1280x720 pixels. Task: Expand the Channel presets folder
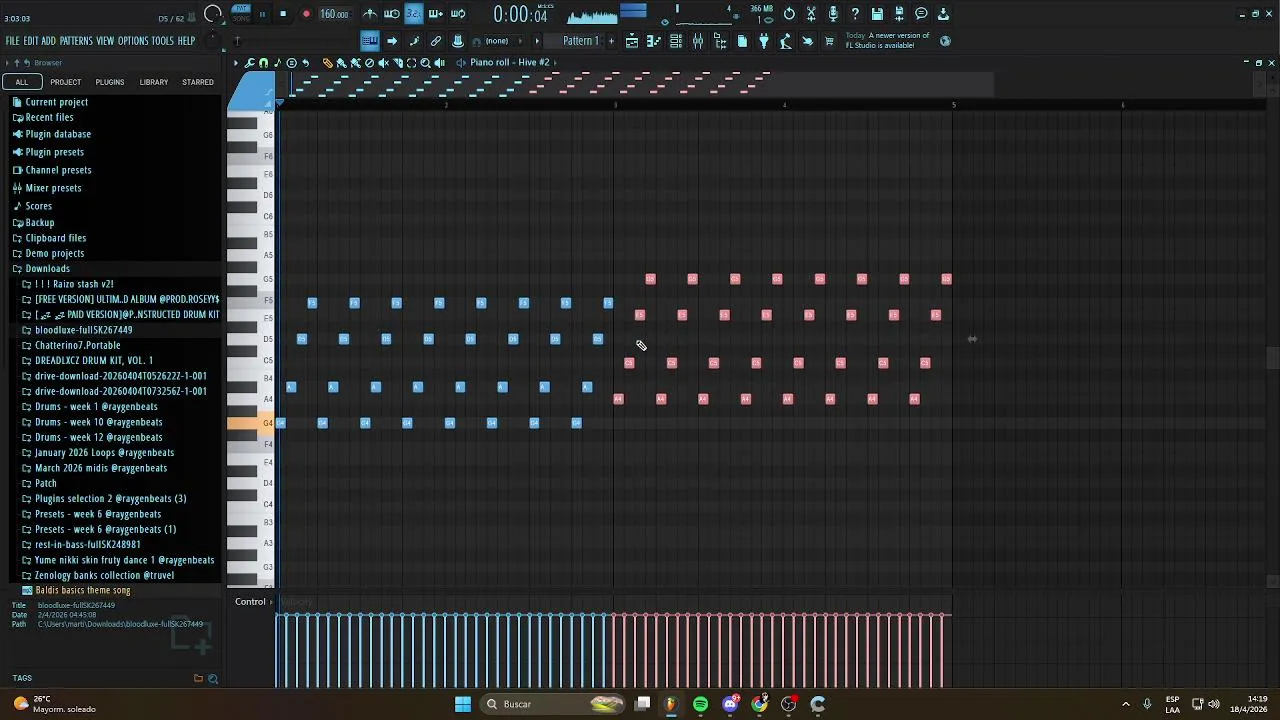58,170
